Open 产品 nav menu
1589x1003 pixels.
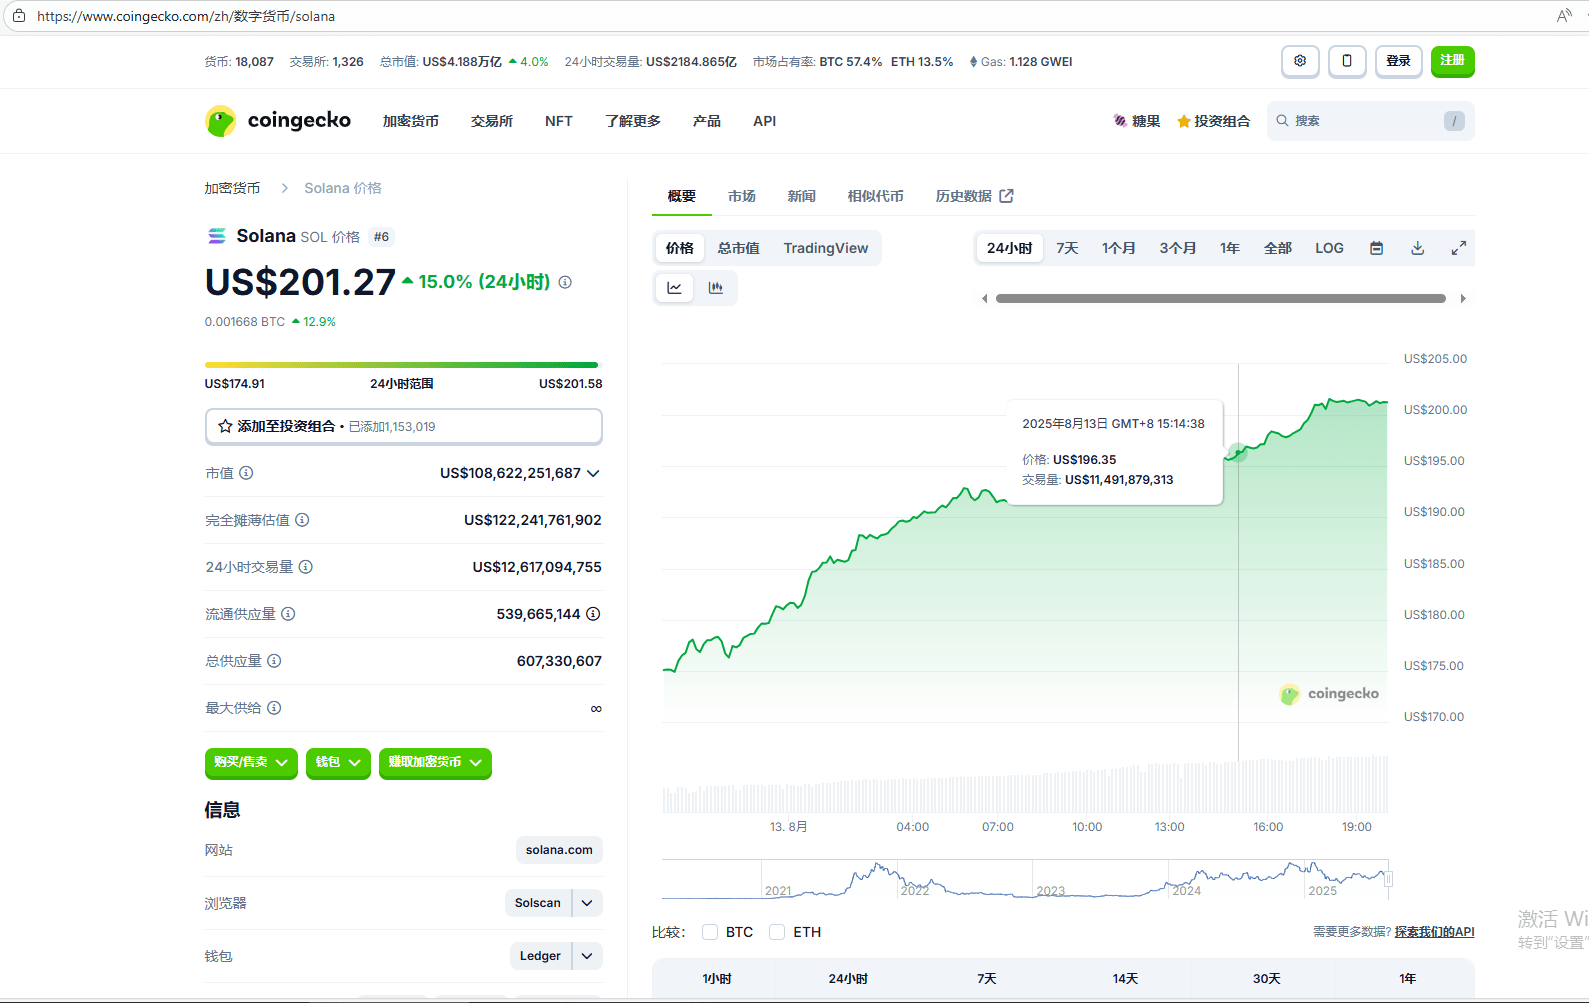707,121
